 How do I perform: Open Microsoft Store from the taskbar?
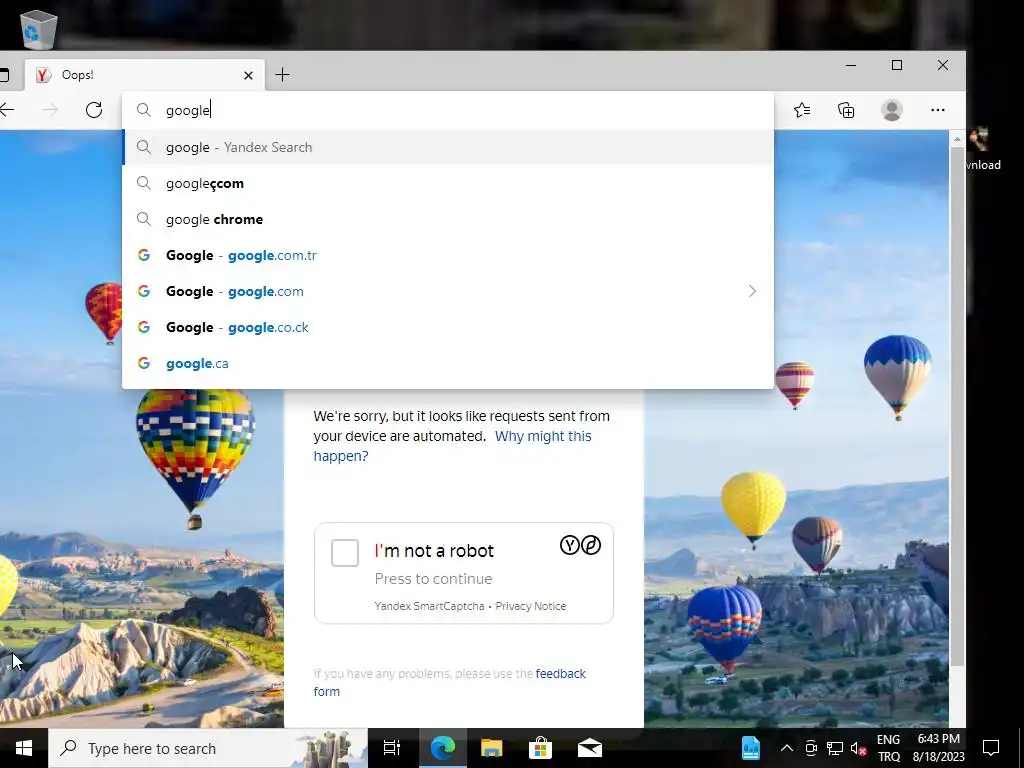tap(540, 748)
